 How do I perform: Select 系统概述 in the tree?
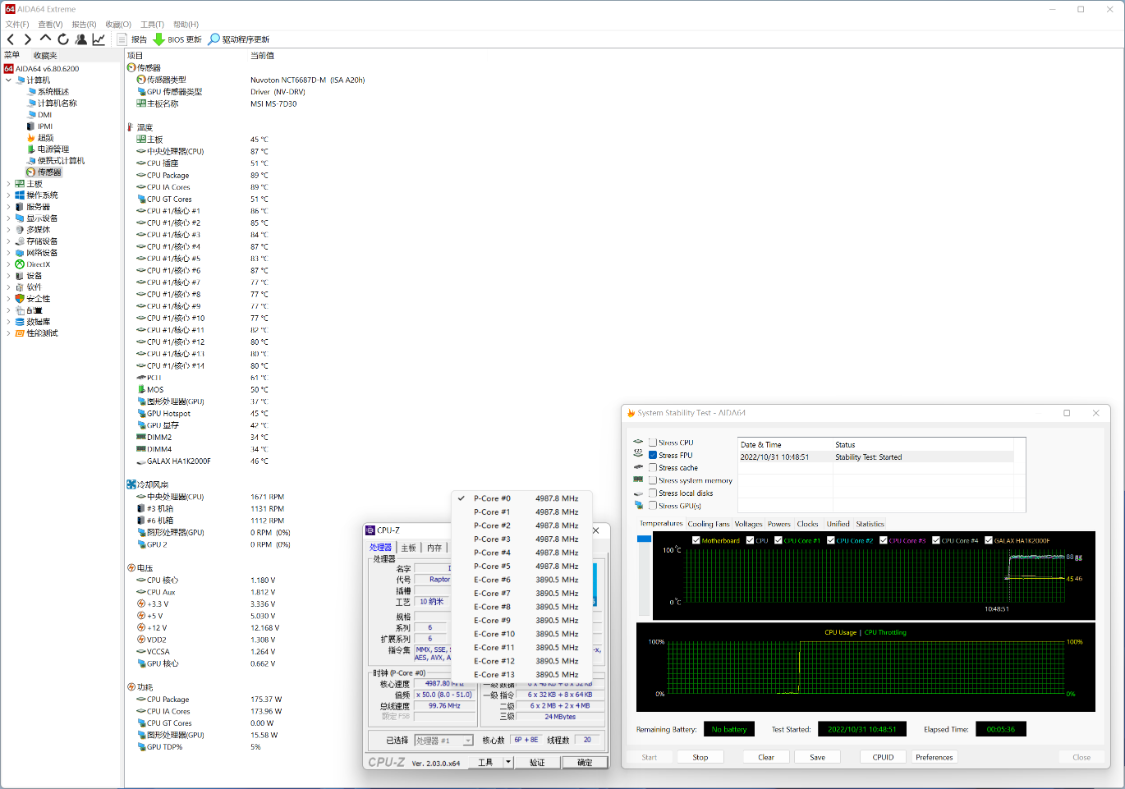[x=53, y=92]
